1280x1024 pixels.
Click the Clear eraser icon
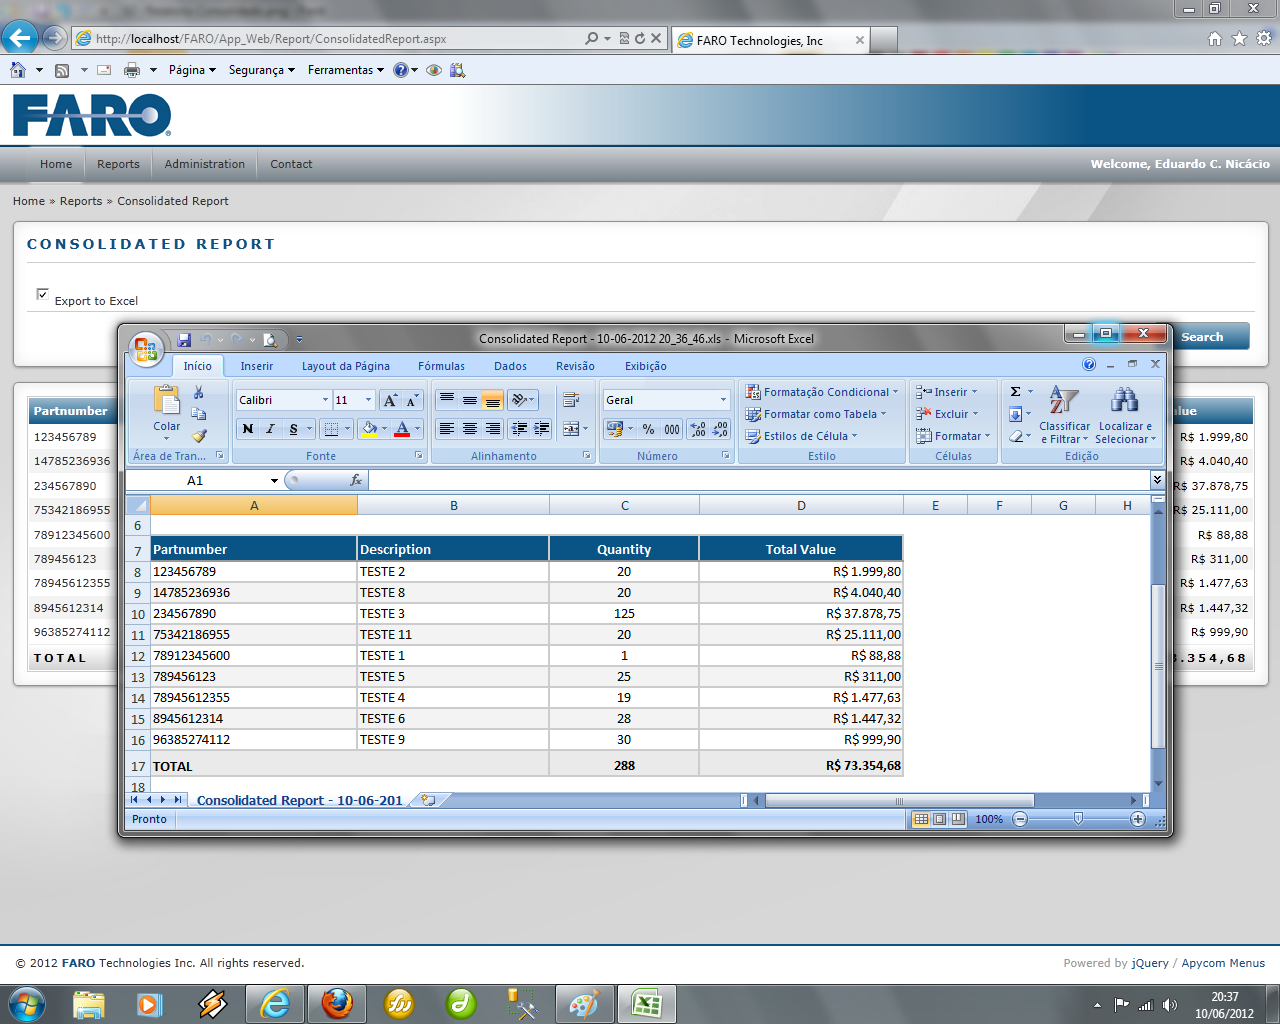1016,436
